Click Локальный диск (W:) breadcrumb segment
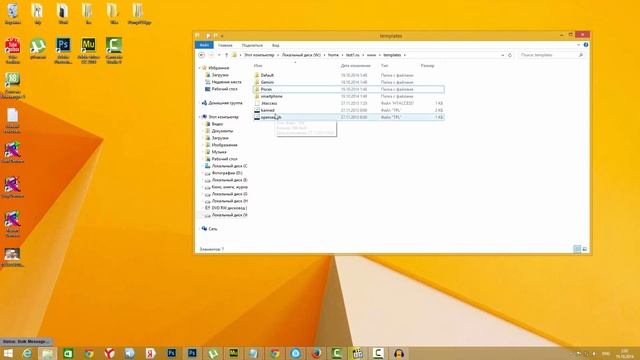 point(301,55)
